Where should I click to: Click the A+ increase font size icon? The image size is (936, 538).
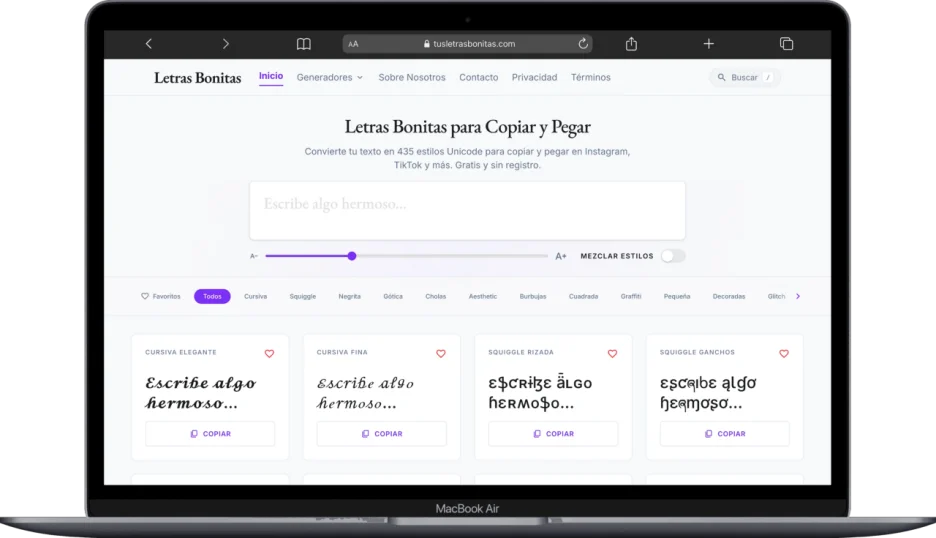coord(561,256)
